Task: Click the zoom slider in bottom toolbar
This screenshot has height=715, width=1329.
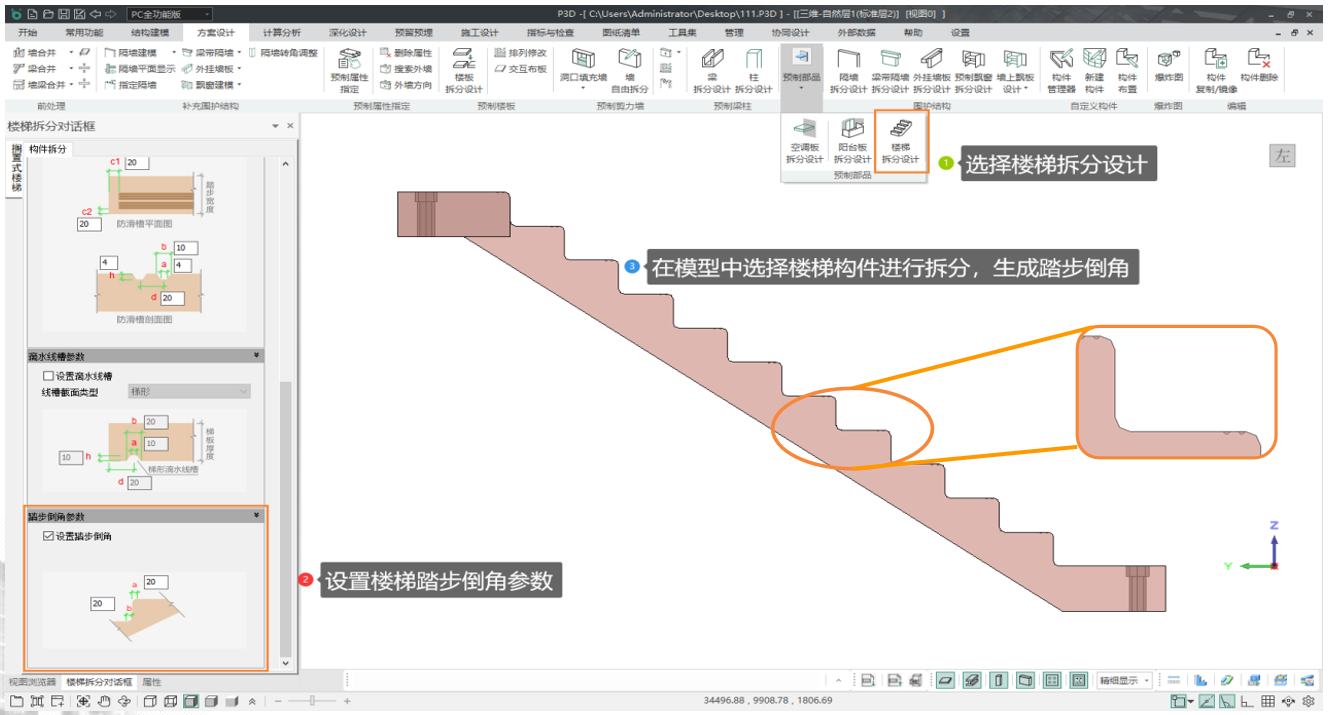Action: click(x=314, y=701)
